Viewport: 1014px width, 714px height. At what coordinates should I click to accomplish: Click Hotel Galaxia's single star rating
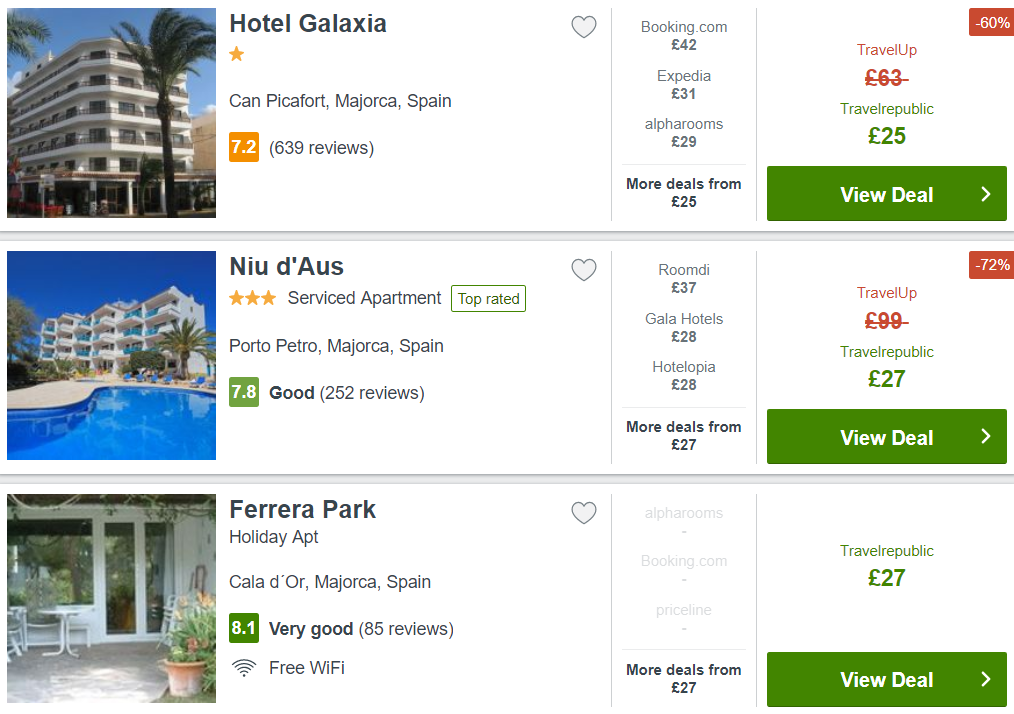point(237,54)
